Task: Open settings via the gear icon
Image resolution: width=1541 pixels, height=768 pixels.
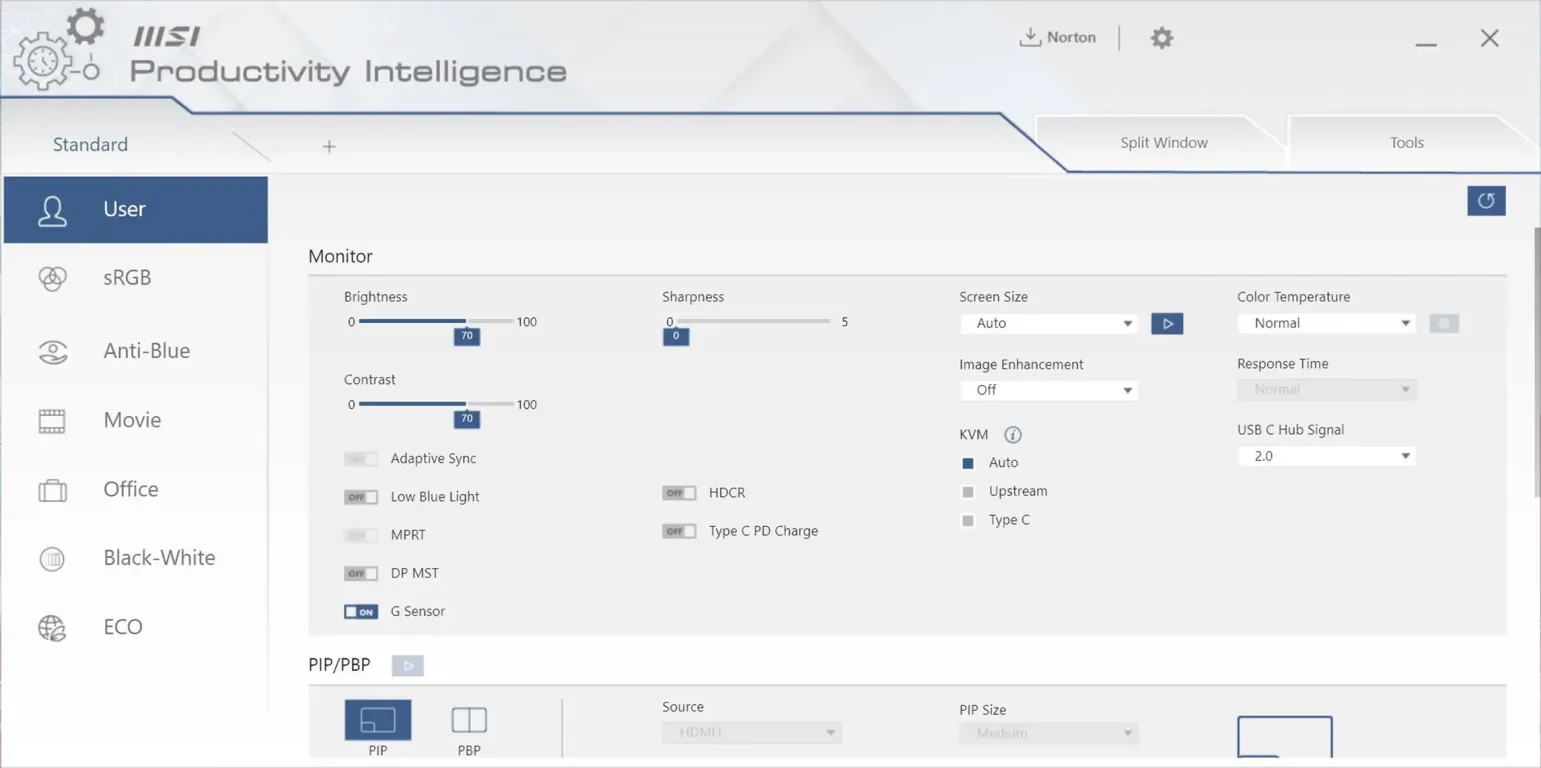Action: [x=1161, y=38]
